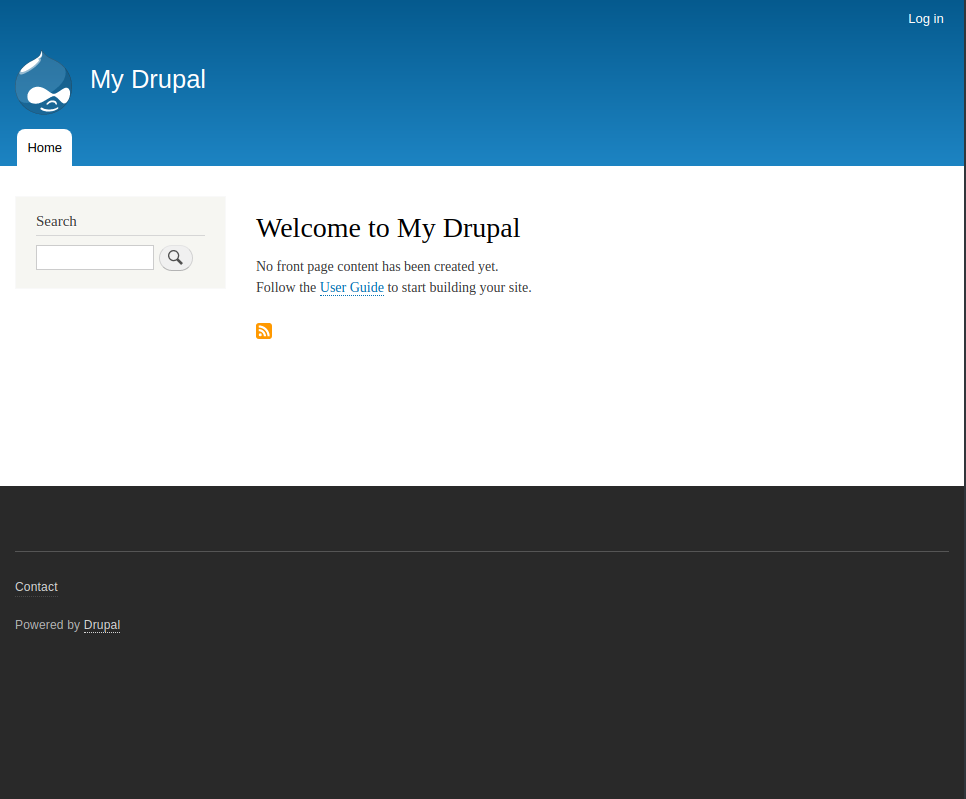Click the No front page content message
This screenshot has height=799, width=966.
click(377, 266)
